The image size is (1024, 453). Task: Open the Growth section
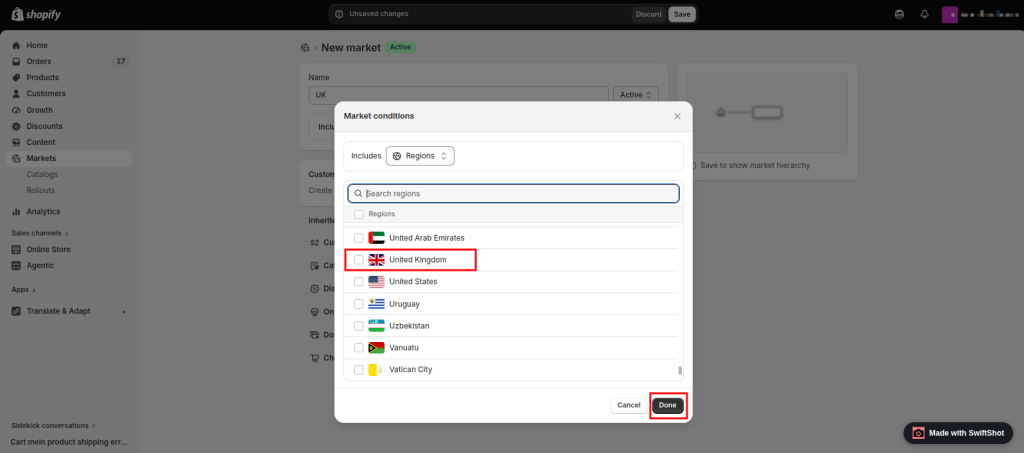[x=39, y=110]
